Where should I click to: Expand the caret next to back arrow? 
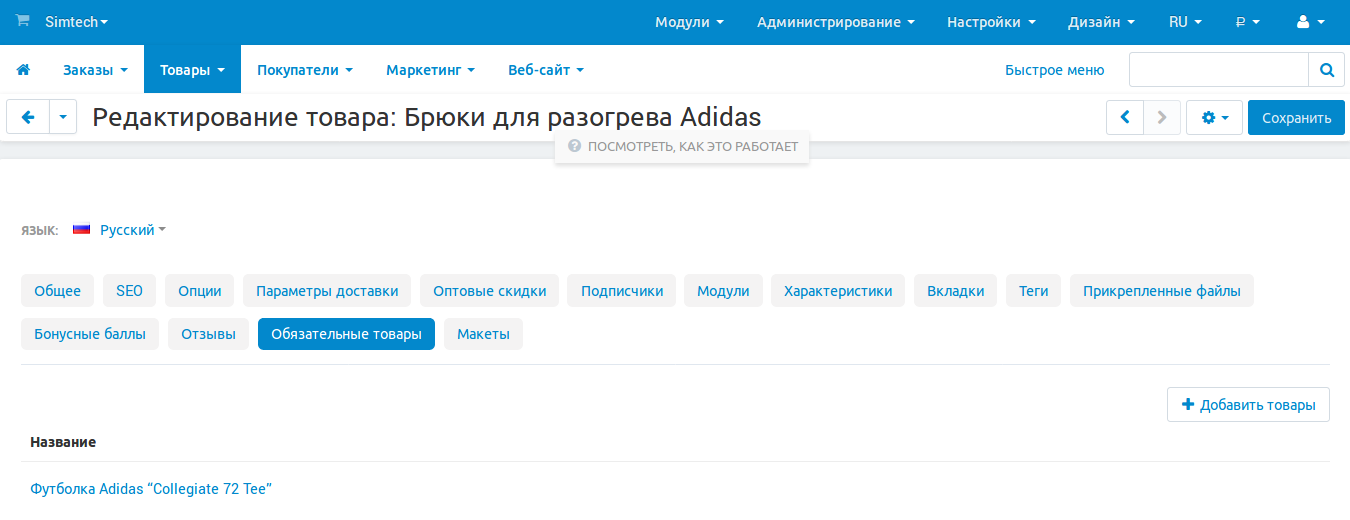(x=62, y=117)
